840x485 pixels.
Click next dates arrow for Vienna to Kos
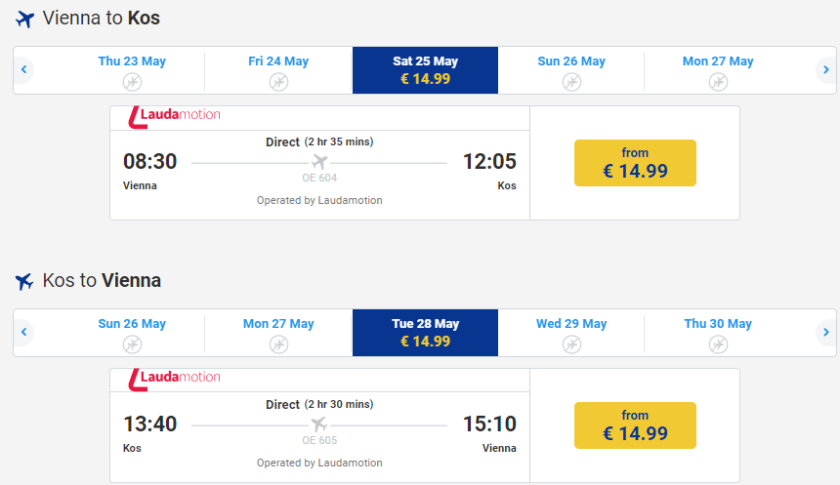click(825, 70)
